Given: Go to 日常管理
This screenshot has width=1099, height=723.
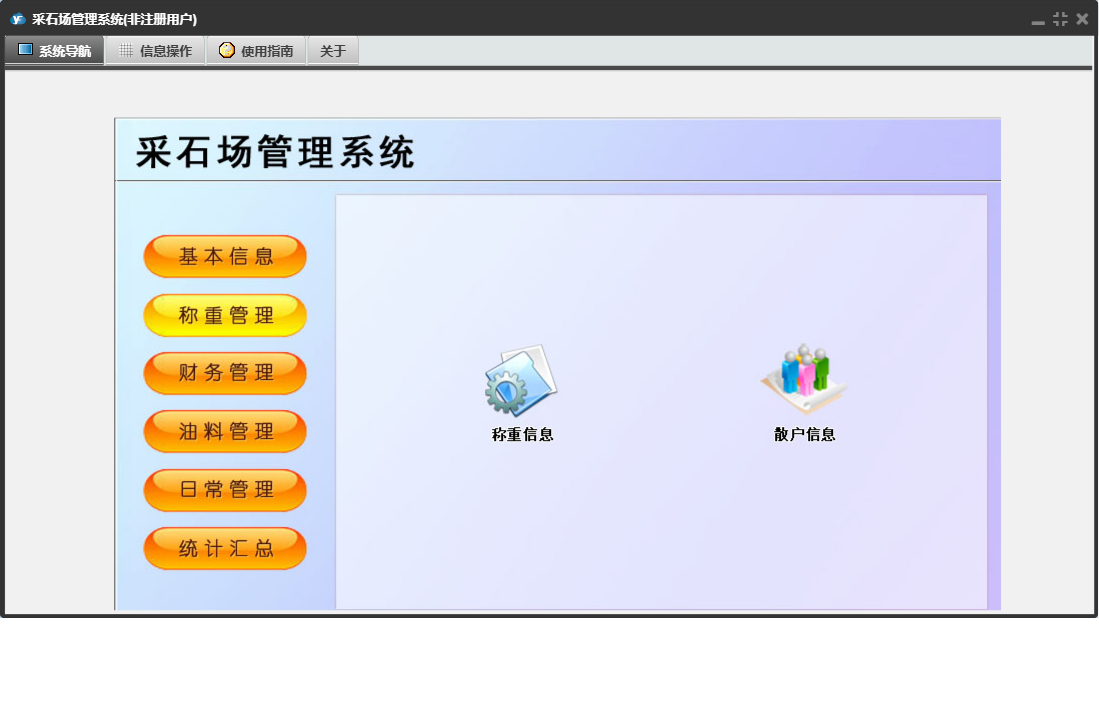Looking at the screenshot, I should [x=225, y=490].
